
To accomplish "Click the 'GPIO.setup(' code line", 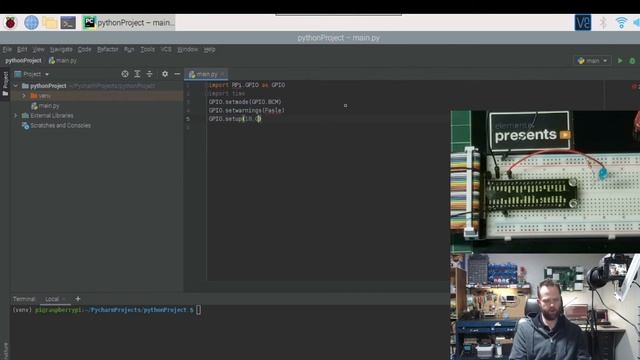I will [235, 119].
